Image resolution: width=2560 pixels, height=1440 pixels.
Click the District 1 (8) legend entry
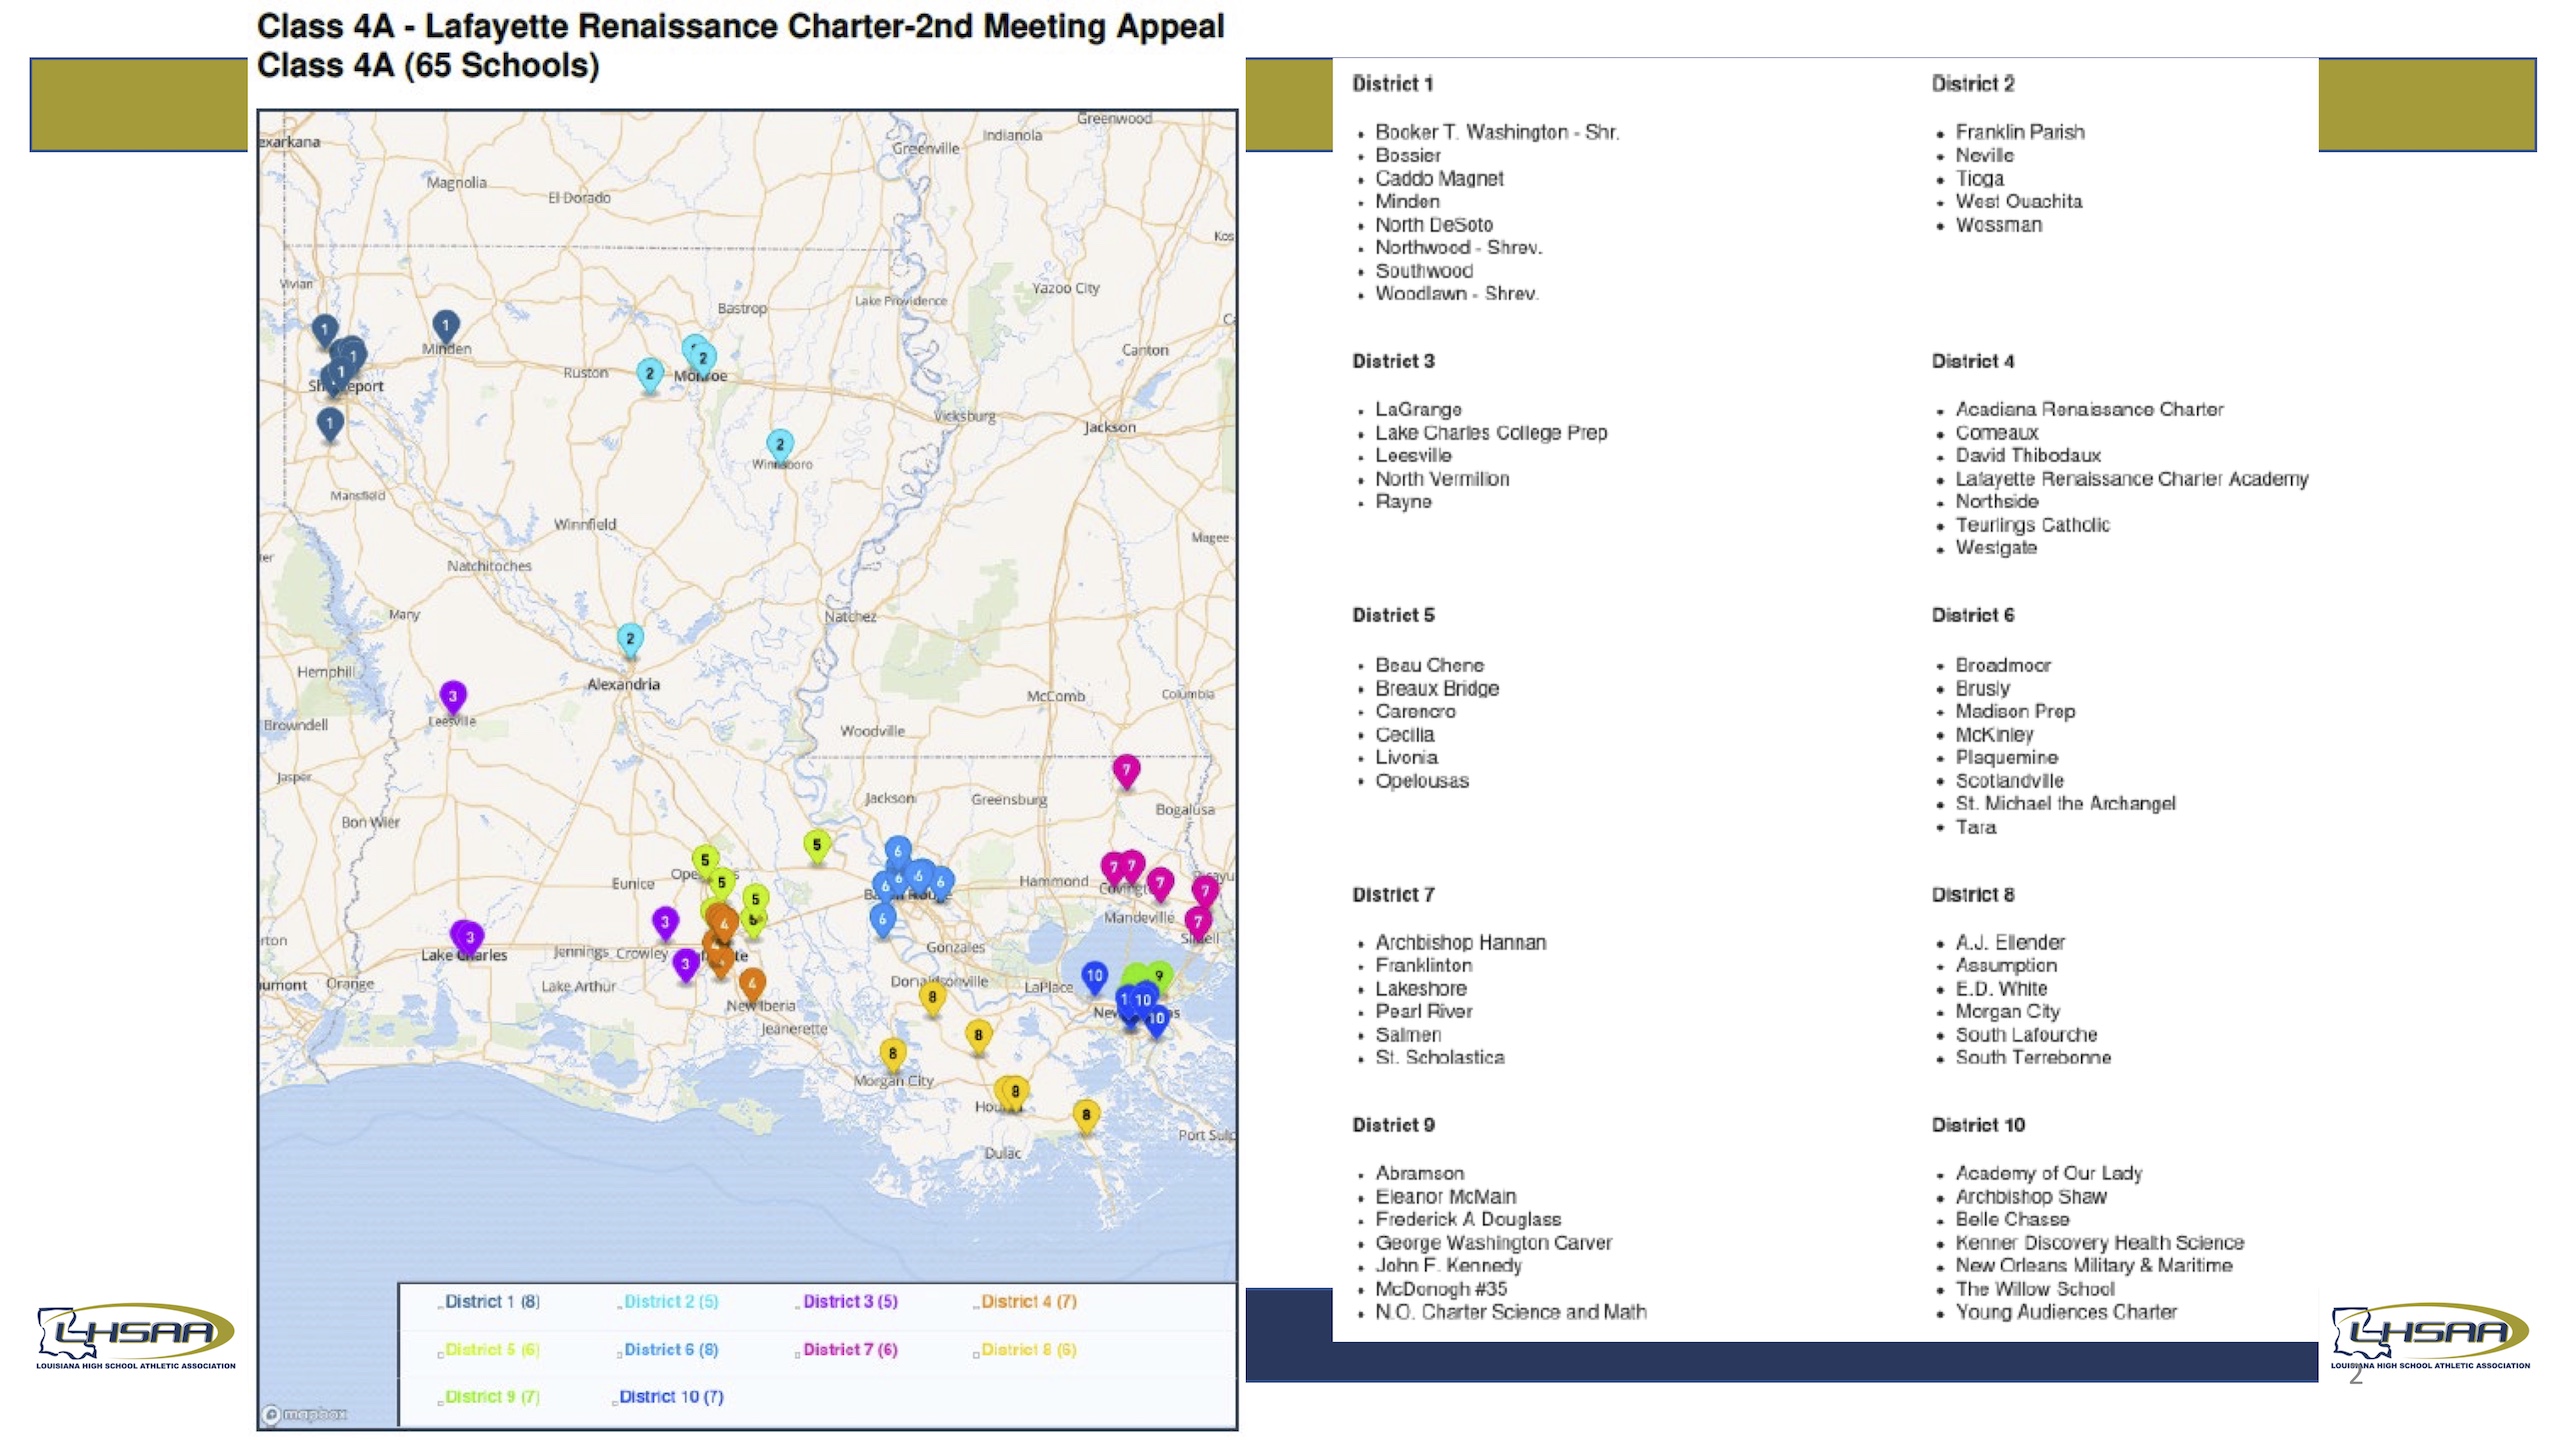point(492,1301)
